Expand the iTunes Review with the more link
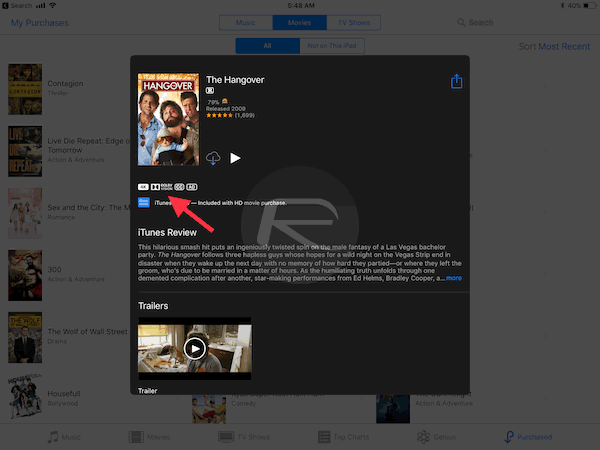600x450 pixels. tap(453, 278)
